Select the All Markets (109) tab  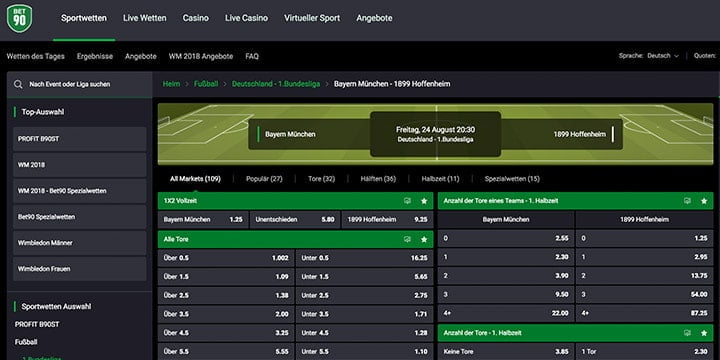195,179
